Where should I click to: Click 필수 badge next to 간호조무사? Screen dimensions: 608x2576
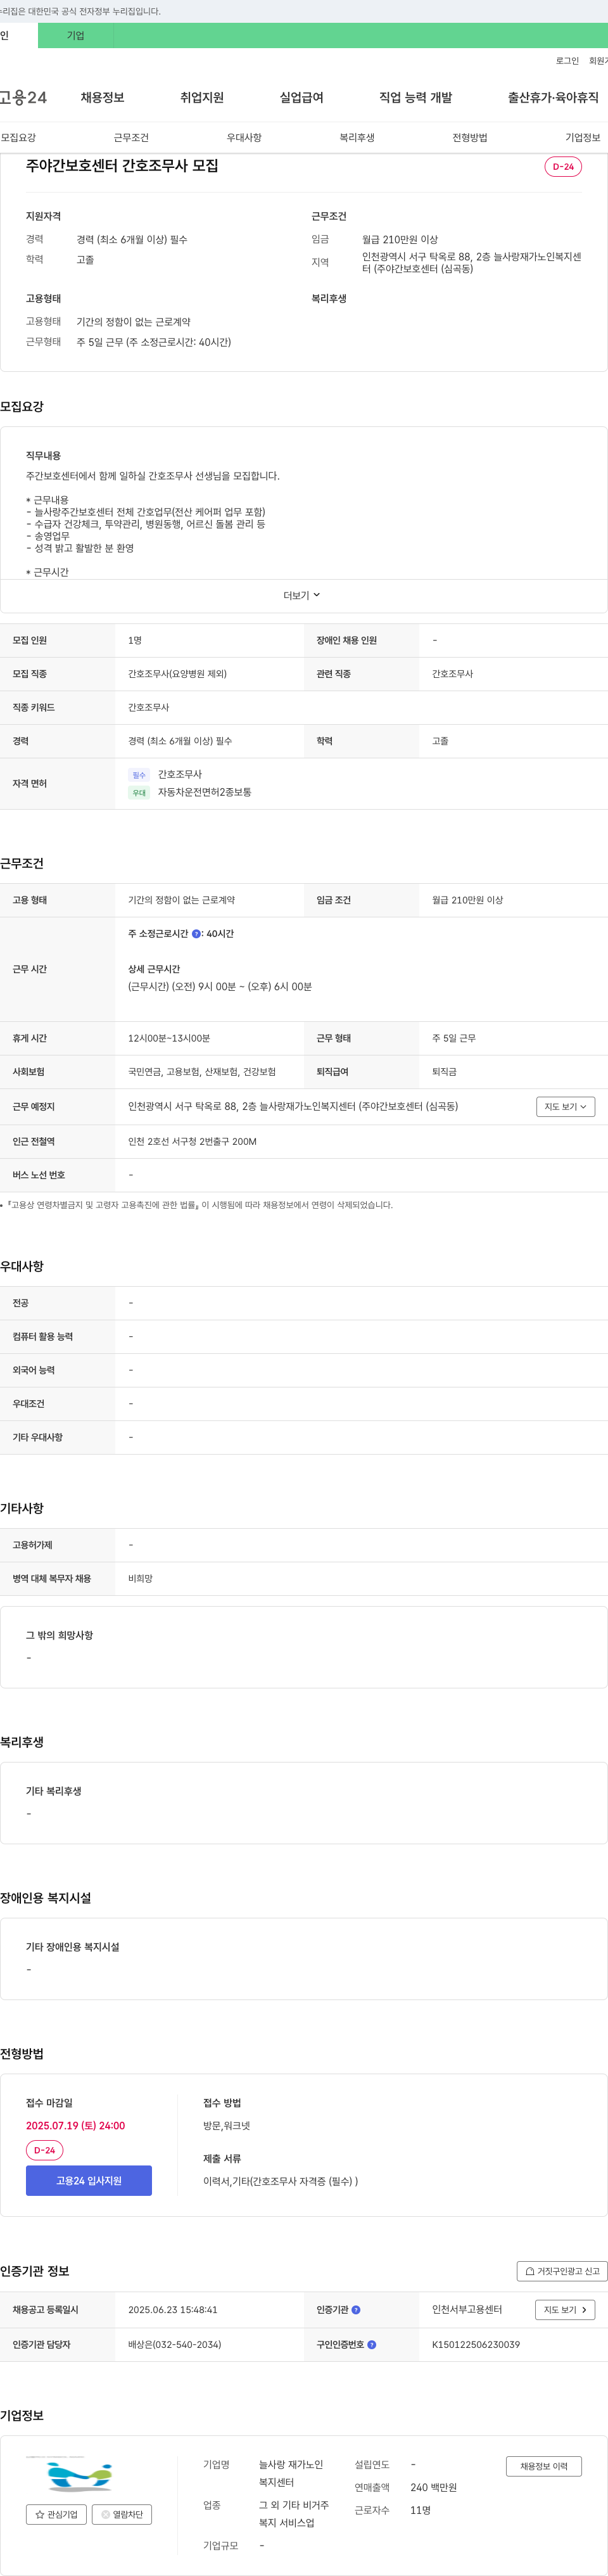139,775
